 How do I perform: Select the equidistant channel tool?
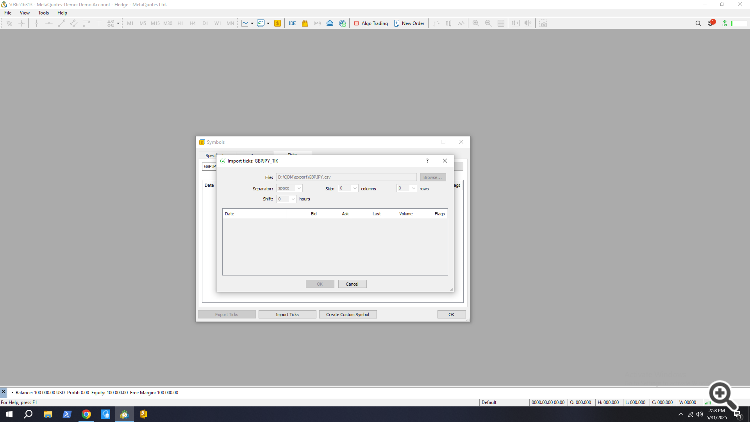coord(73,23)
